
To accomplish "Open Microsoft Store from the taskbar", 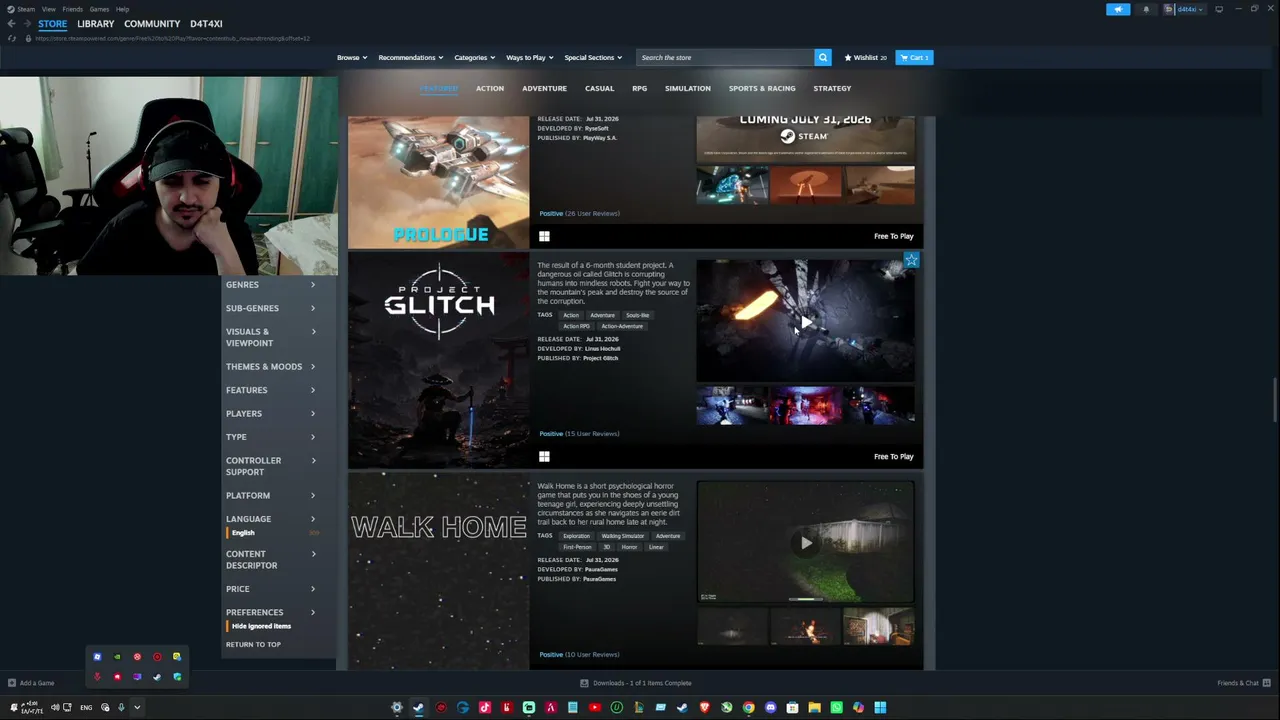I will (792, 708).
